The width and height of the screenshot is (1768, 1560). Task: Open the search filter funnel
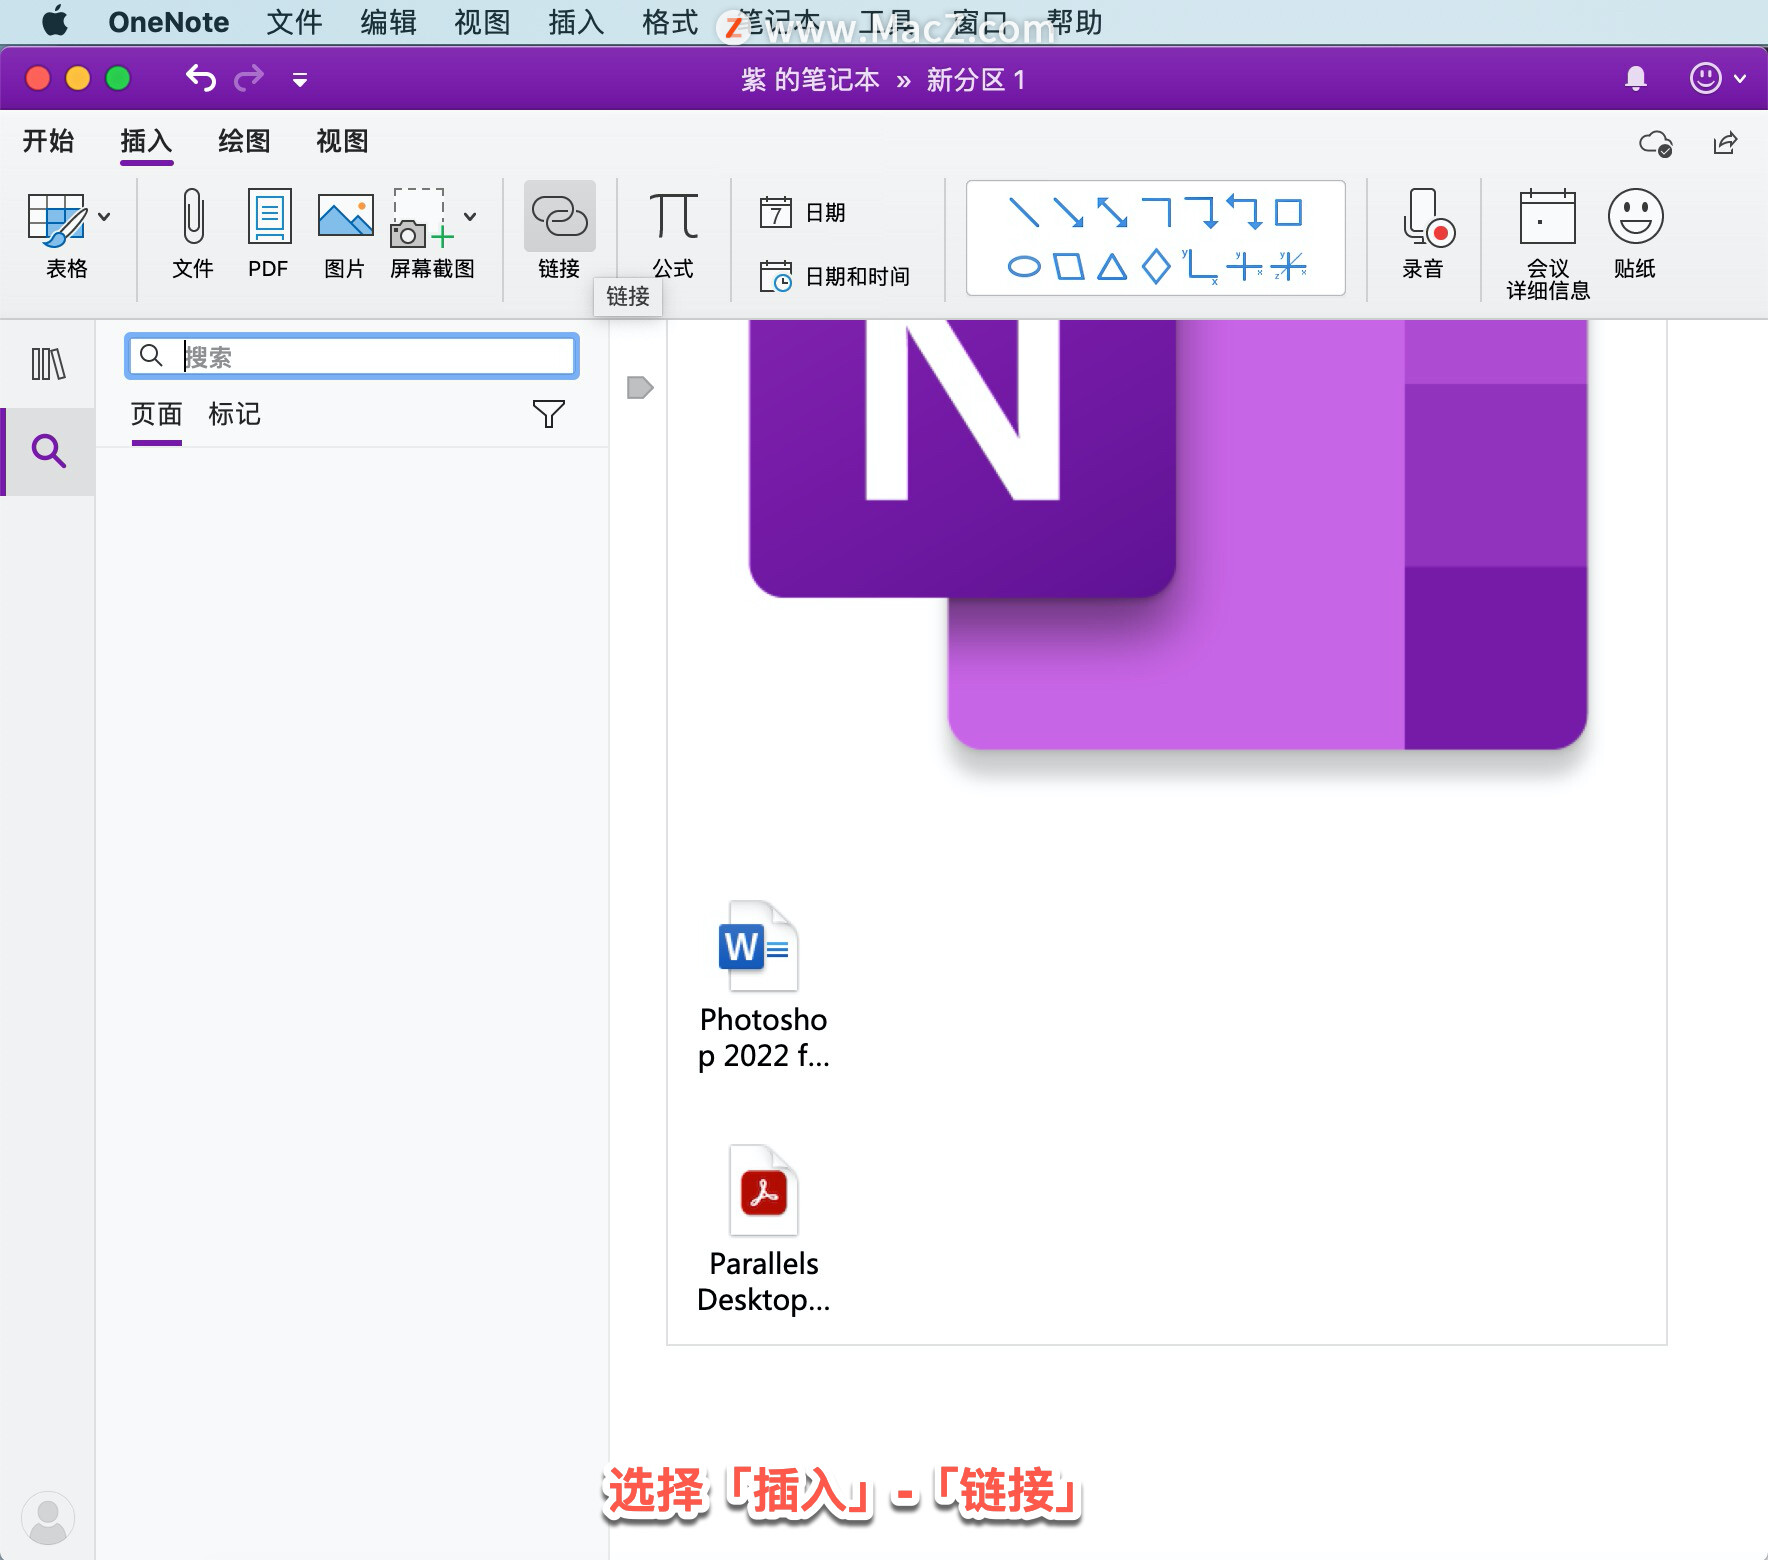pos(549,414)
